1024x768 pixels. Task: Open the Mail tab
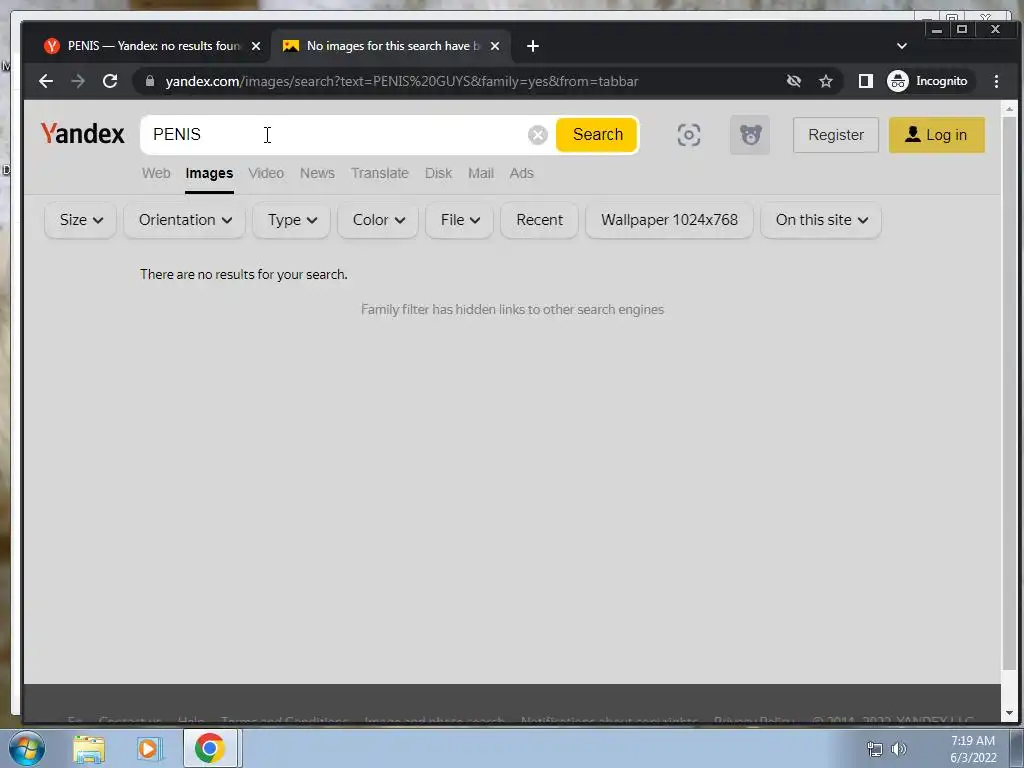coord(481,173)
